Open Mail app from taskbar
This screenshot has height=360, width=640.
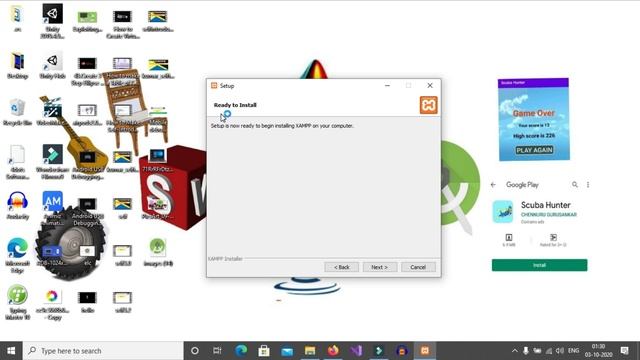pyautogui.click(x=287, y=351)
